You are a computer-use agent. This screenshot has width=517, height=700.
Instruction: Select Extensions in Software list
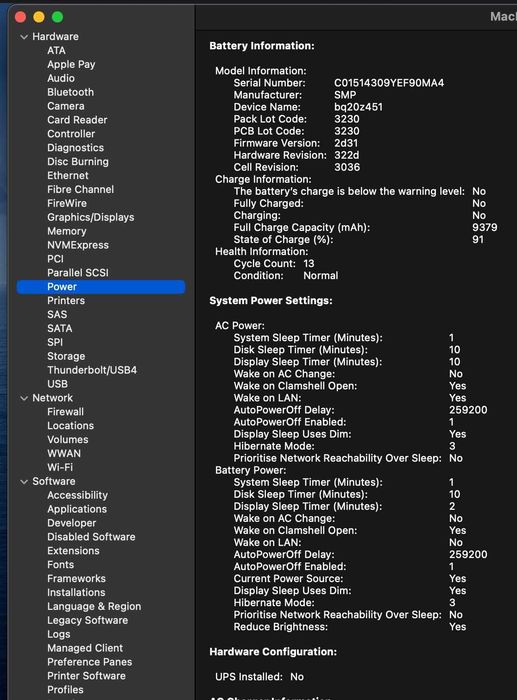point(73,551)
